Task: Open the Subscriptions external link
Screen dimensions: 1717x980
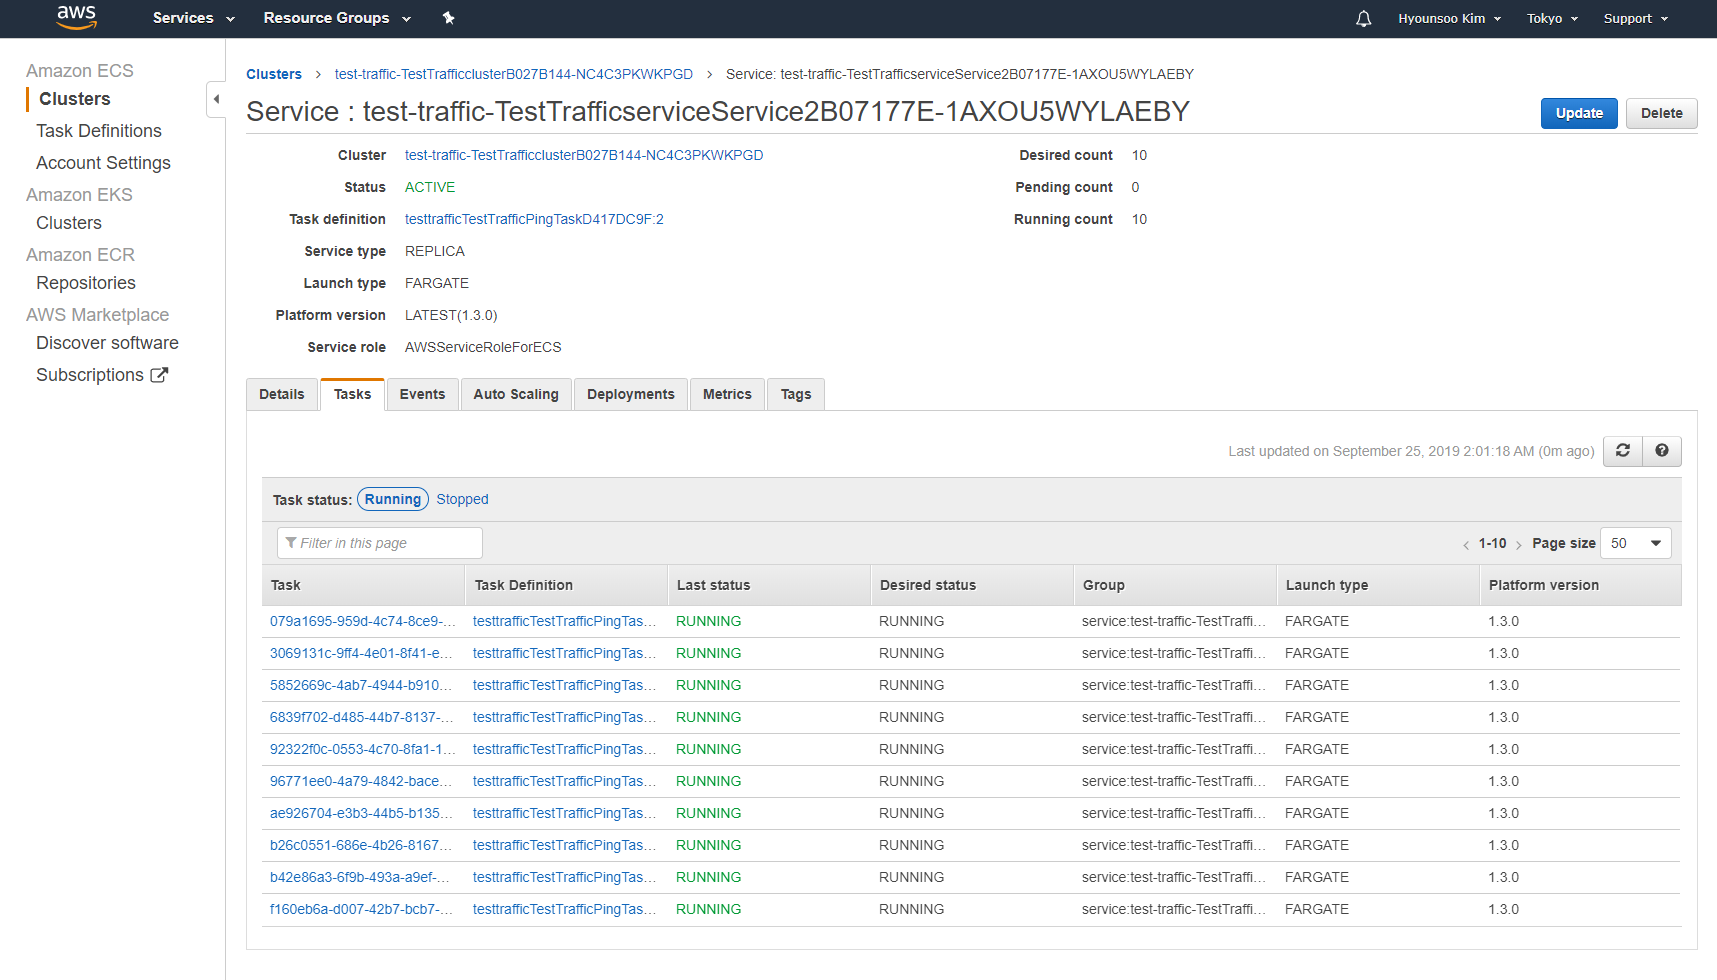Action: pyautogui.click(x=102, y=375)
